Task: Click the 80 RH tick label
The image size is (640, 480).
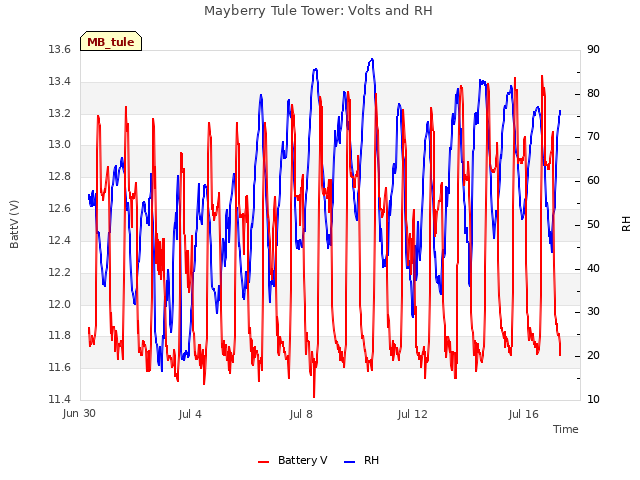Action: pyautogui.click(x=593, y=93)
